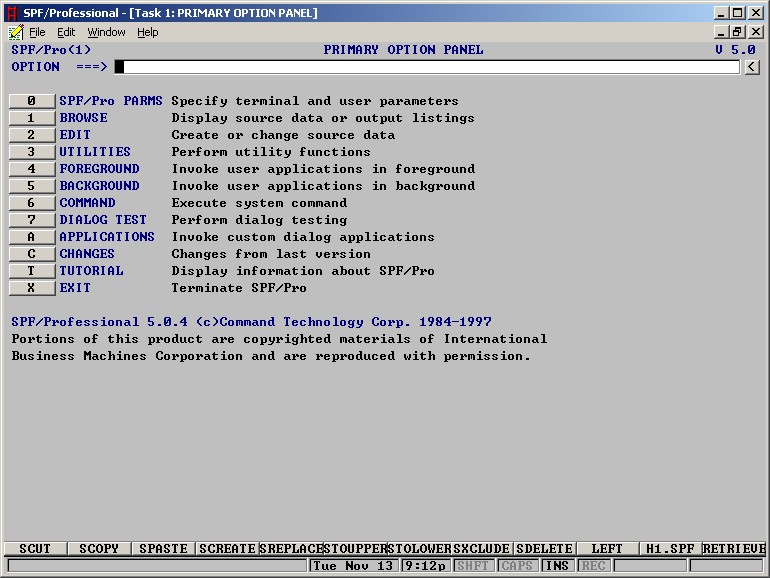Close the SPF/Professional main window
Image resolution: width=770 pixels, height=578 pixels.
(x=755, y=13)
